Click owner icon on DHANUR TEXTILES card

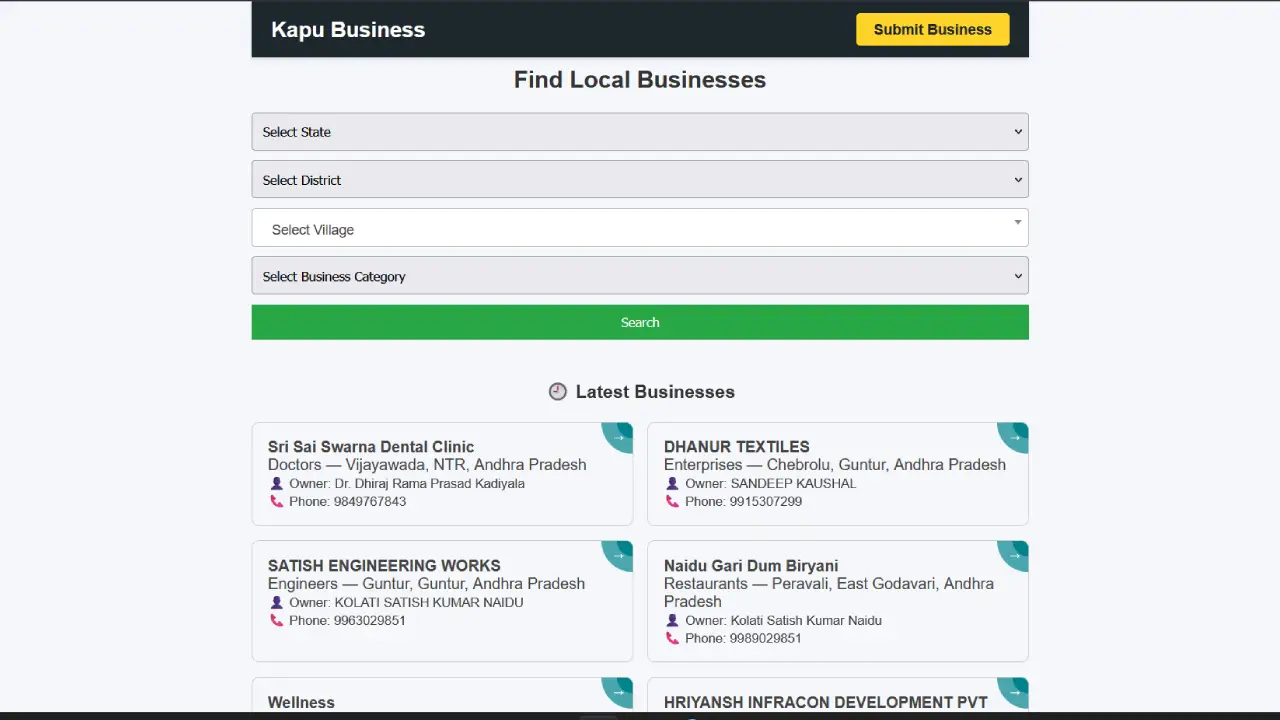coord(673,483)
